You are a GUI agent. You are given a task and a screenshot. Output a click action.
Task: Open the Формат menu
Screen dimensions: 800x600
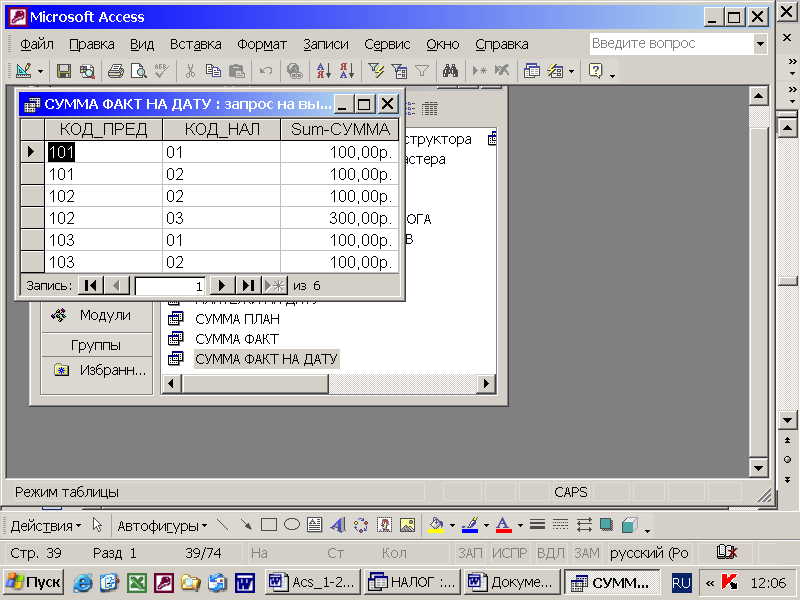(262, 44)
